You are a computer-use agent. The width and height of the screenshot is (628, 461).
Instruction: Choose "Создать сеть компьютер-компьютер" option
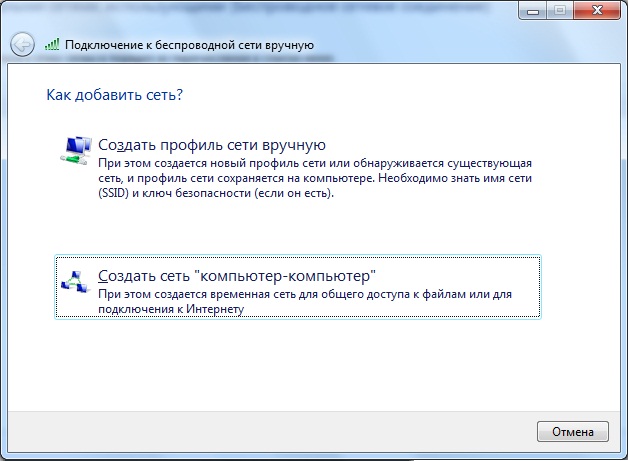click(241, 275)
